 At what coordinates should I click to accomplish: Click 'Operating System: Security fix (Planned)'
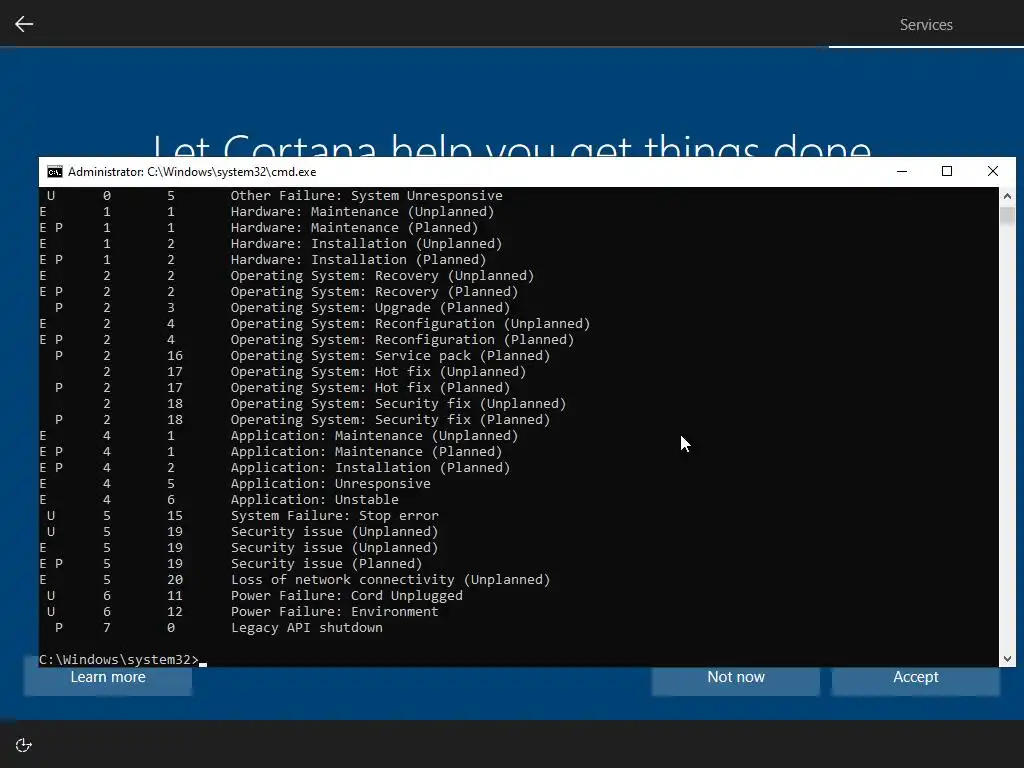pos(390,419)
